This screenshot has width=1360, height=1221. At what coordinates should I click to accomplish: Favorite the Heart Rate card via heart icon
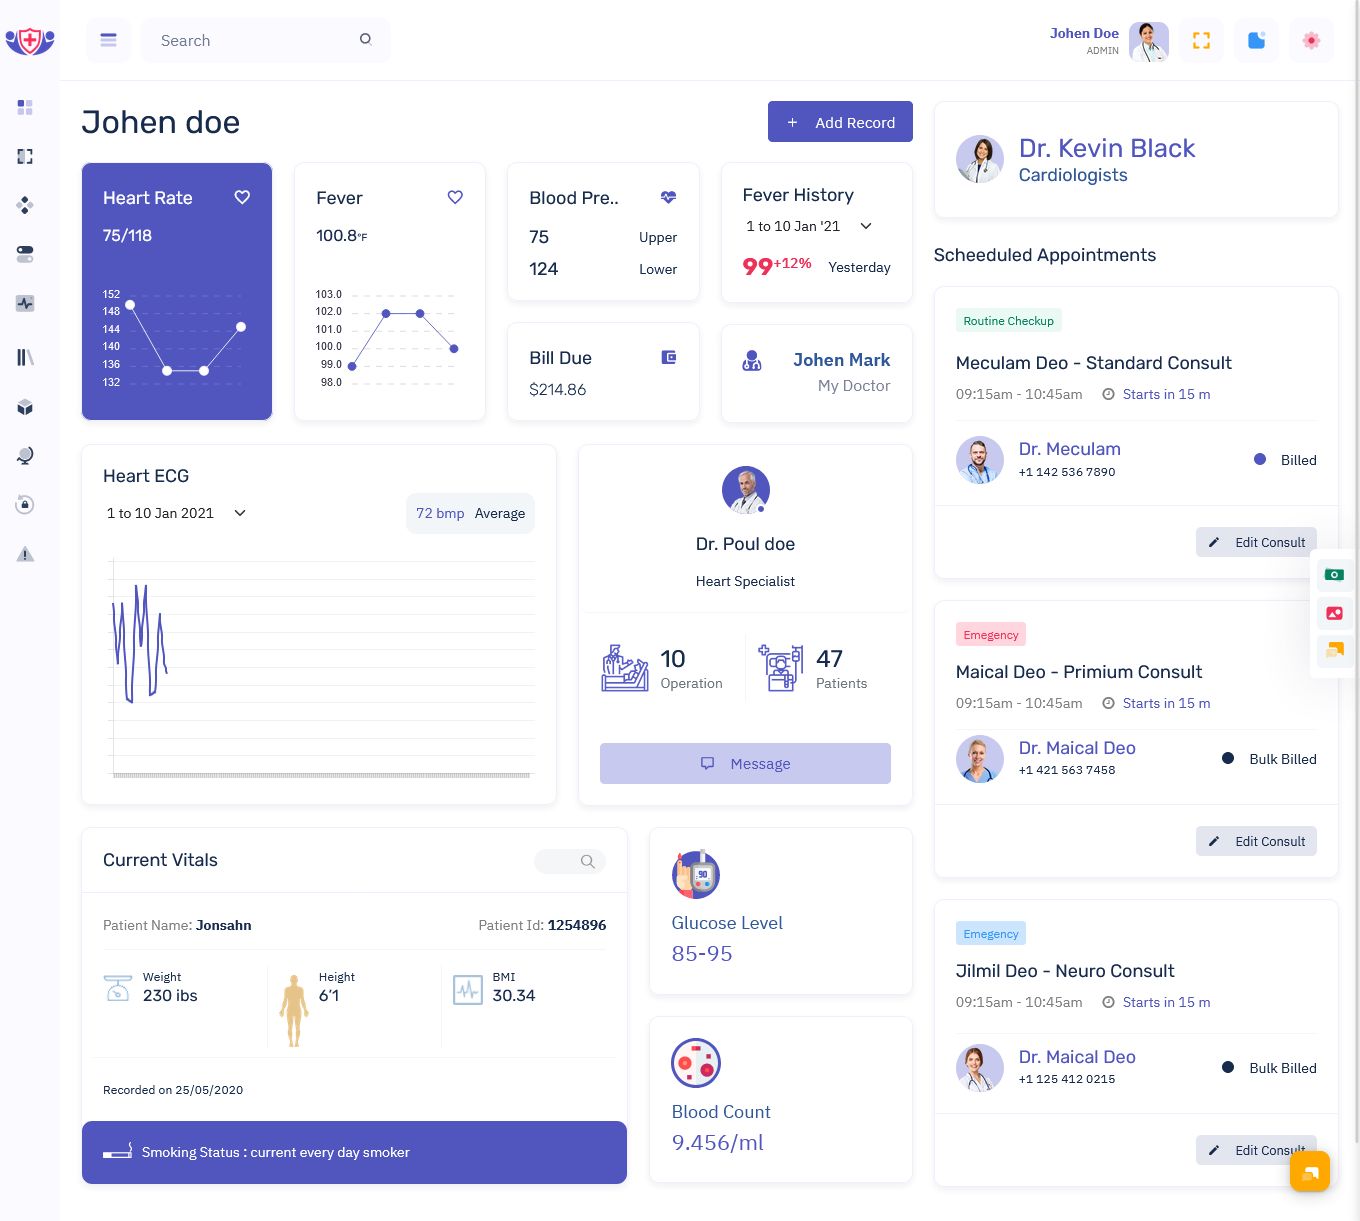[x=242, y=197]
